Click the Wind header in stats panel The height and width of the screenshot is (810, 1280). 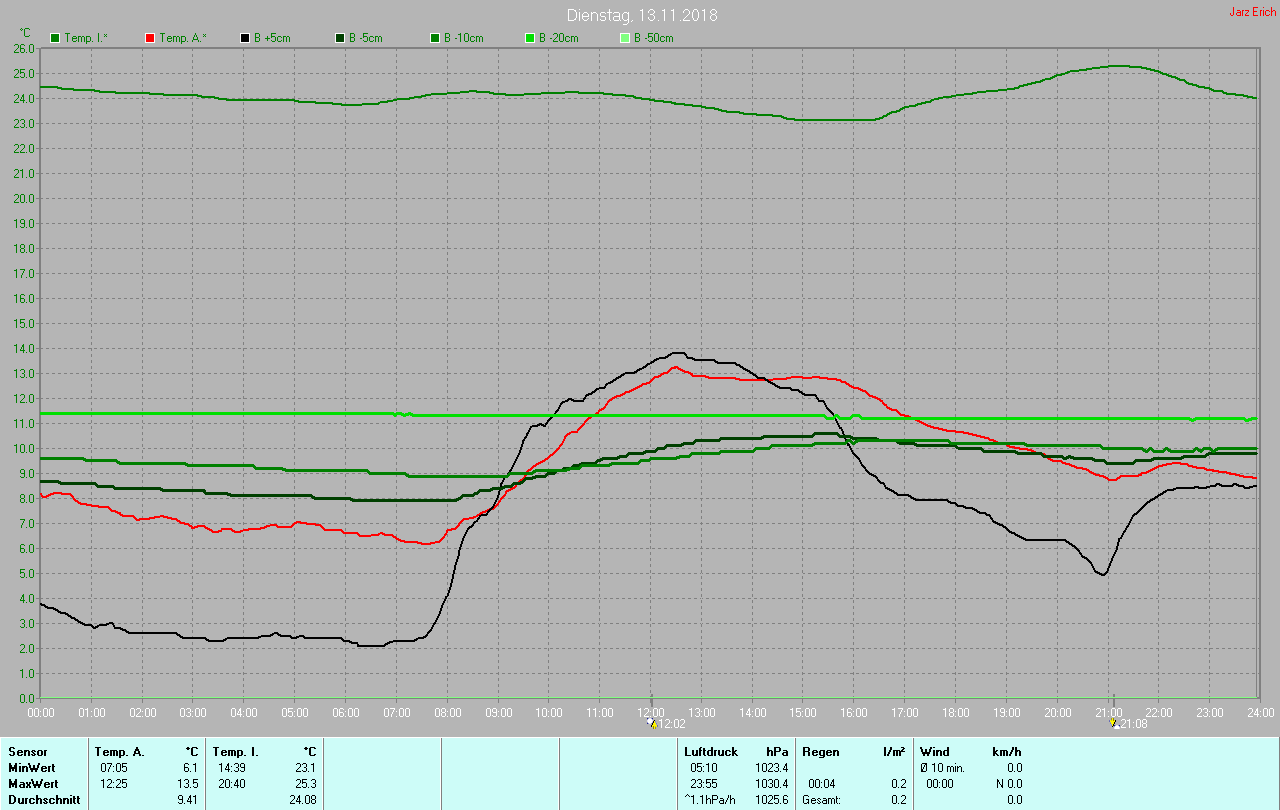pyautogui.click(x=935, y=751)
